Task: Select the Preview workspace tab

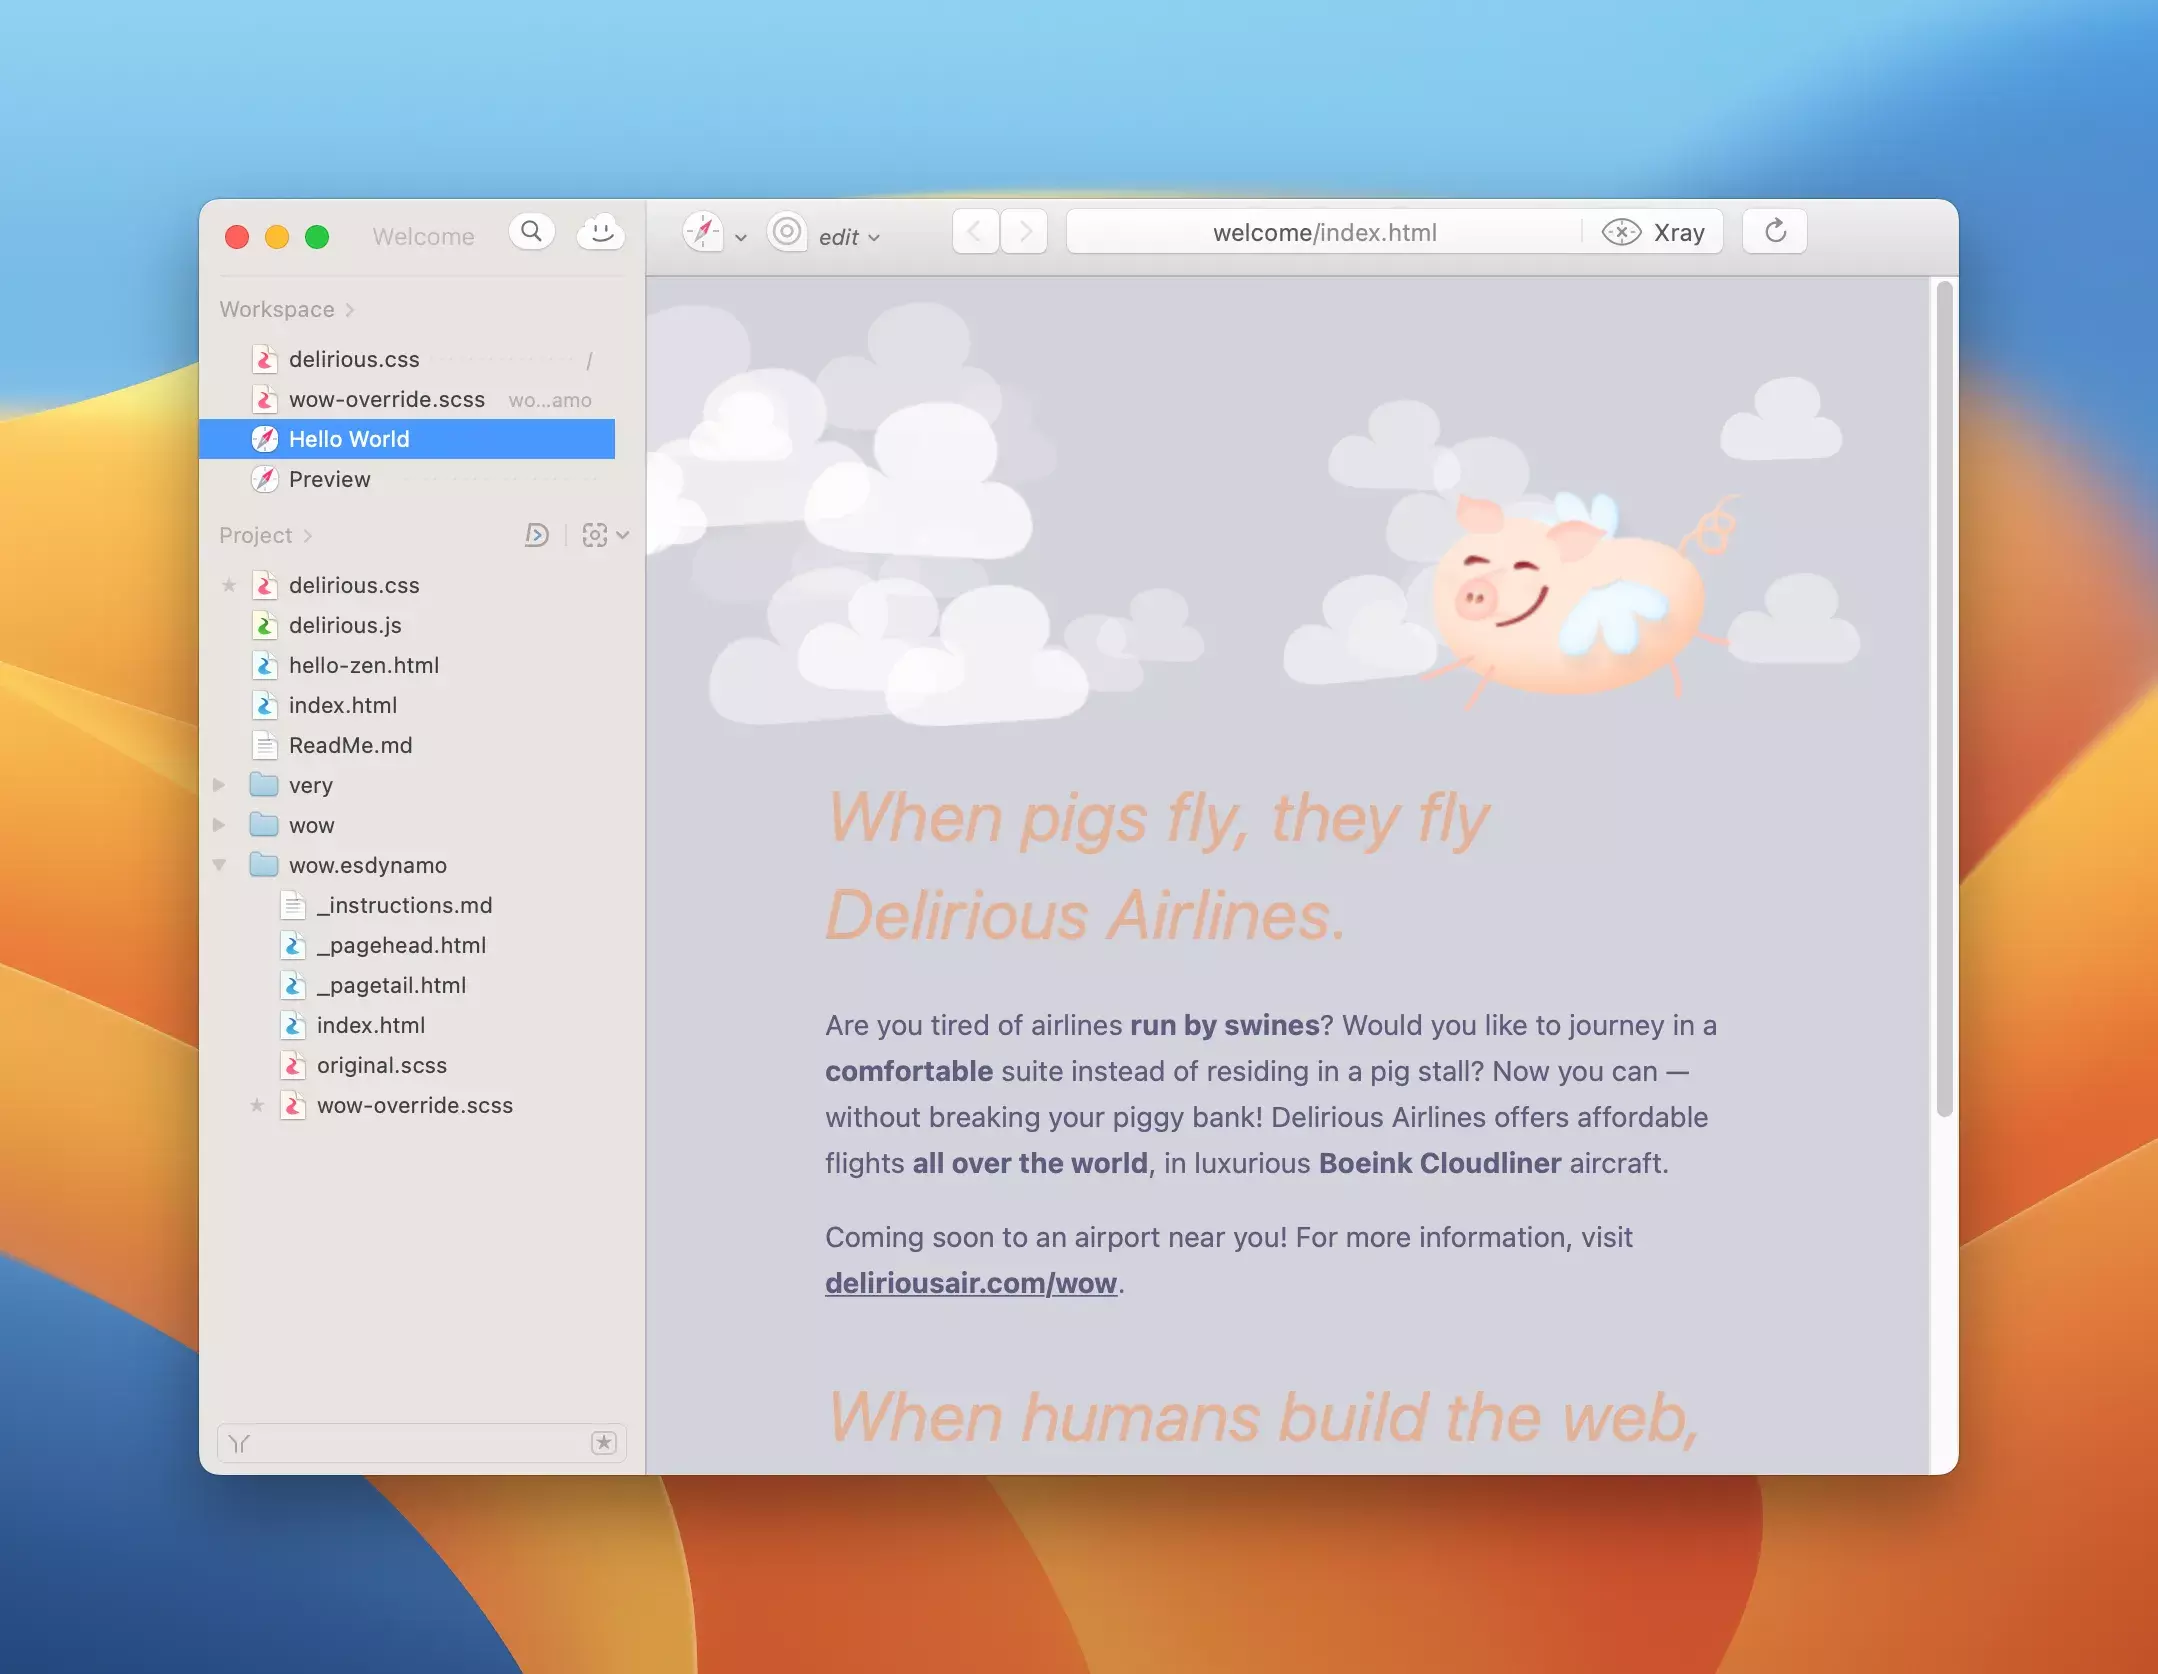Action: [329, 479]
